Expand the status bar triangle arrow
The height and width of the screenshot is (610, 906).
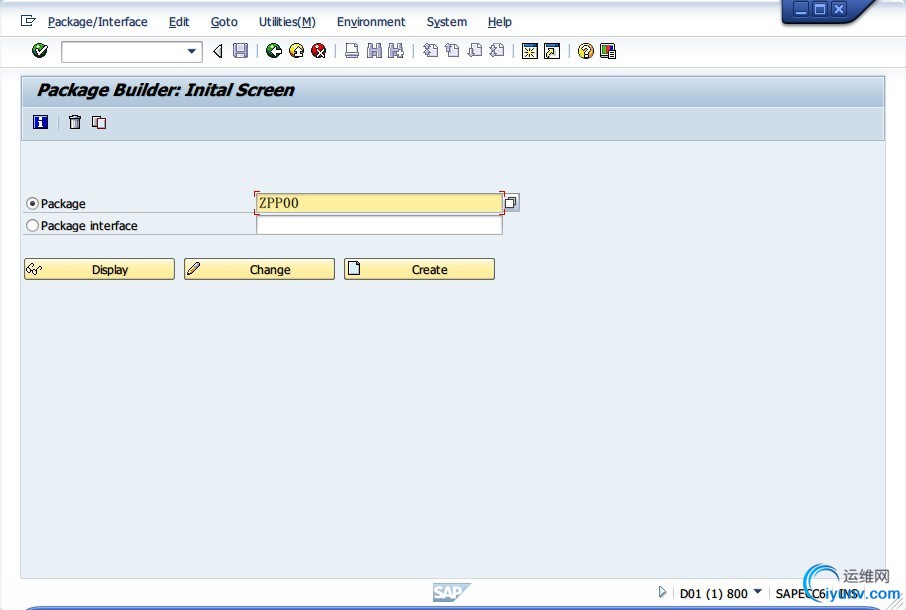click(x=662, y=592)
